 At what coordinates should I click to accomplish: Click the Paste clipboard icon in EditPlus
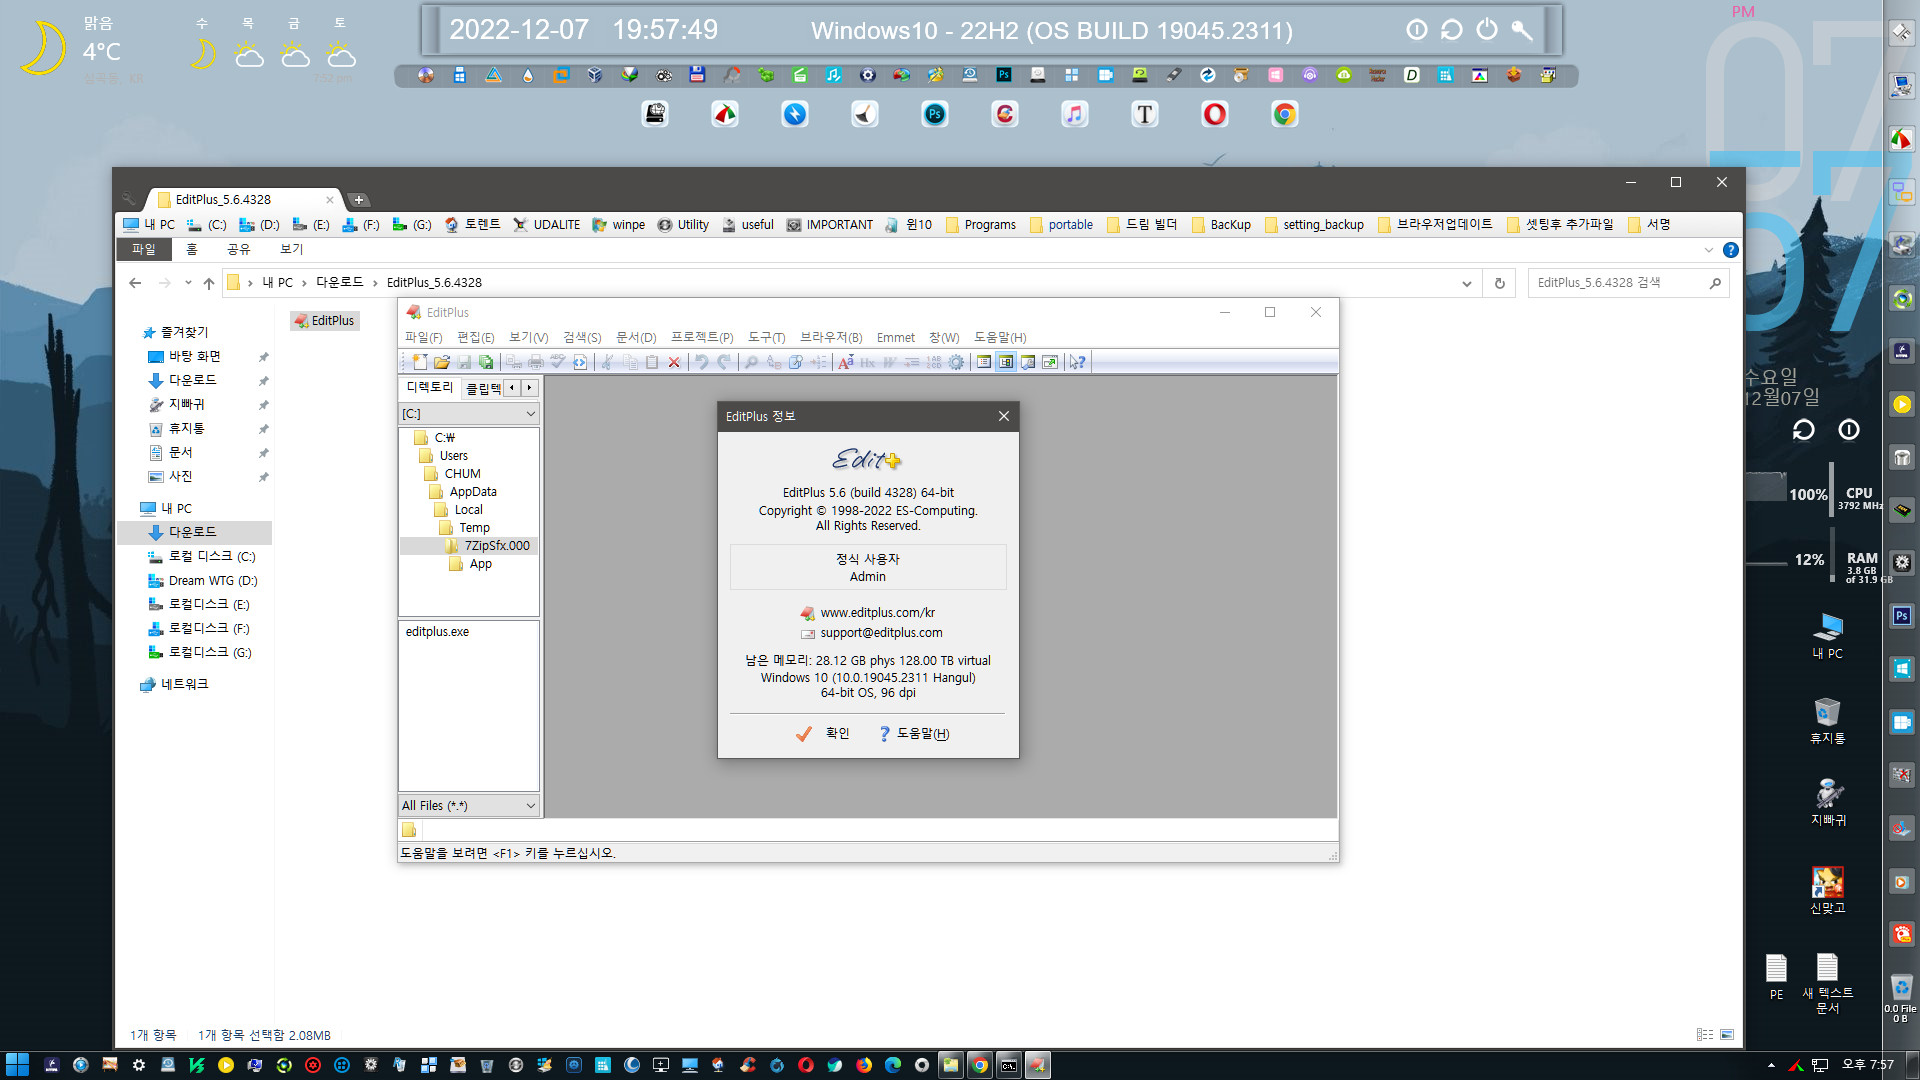tap(652, 362)
